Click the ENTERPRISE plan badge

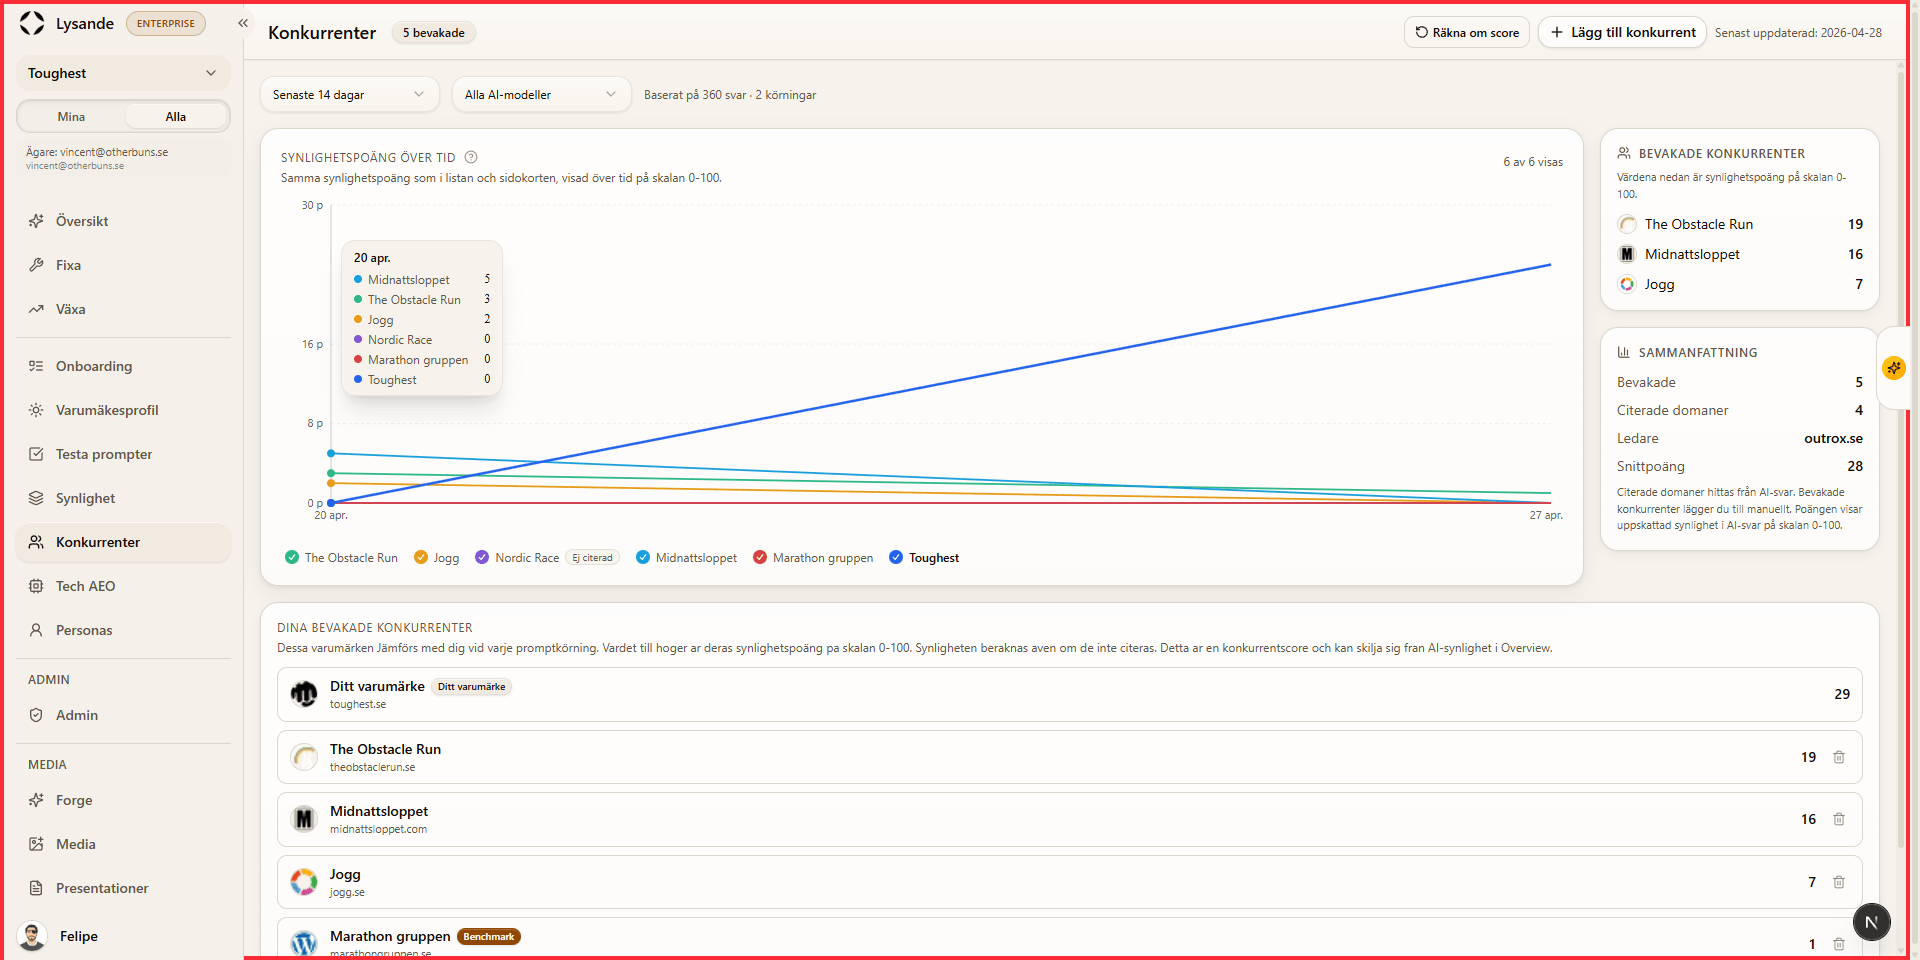coord(166,24)
